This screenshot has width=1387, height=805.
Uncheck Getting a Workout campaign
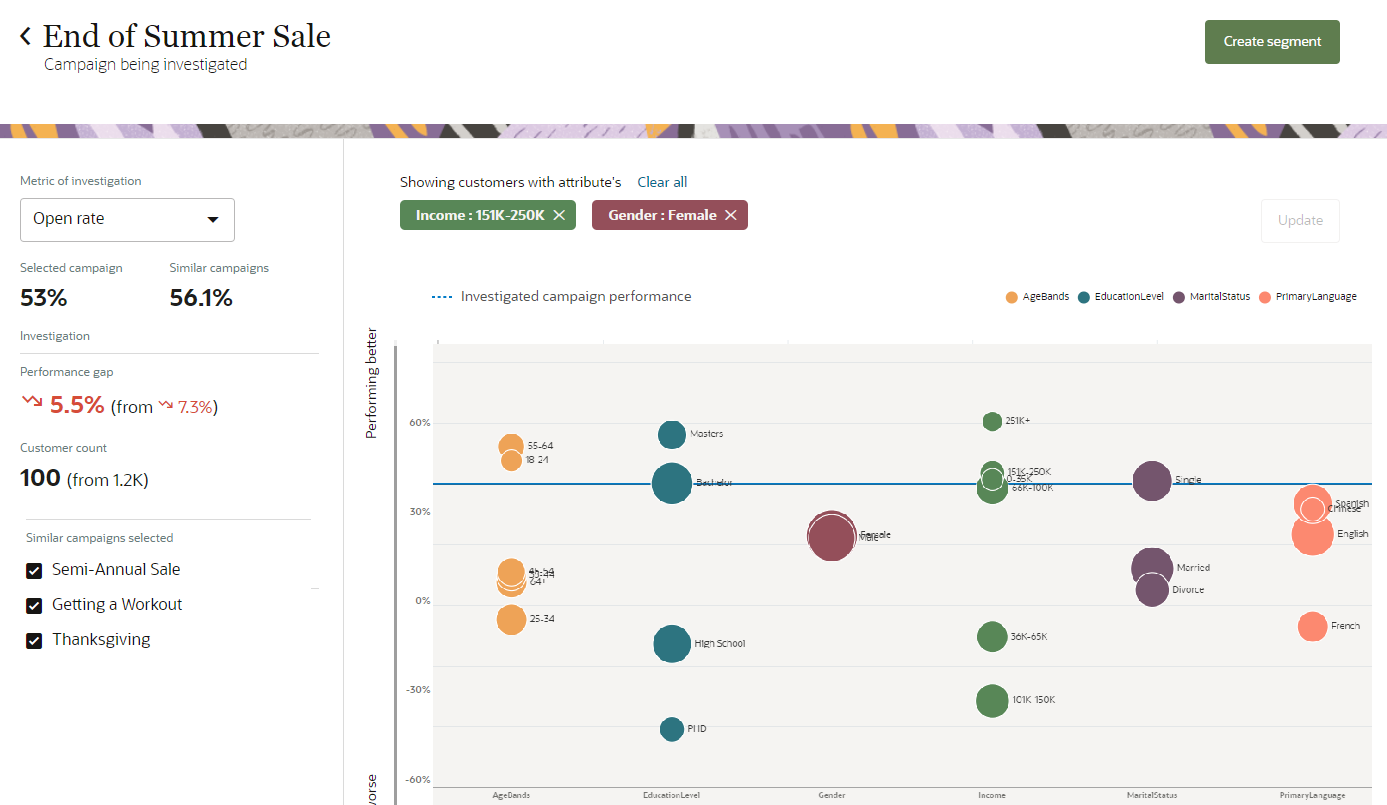pyautogui.click(x=34, y=605)
